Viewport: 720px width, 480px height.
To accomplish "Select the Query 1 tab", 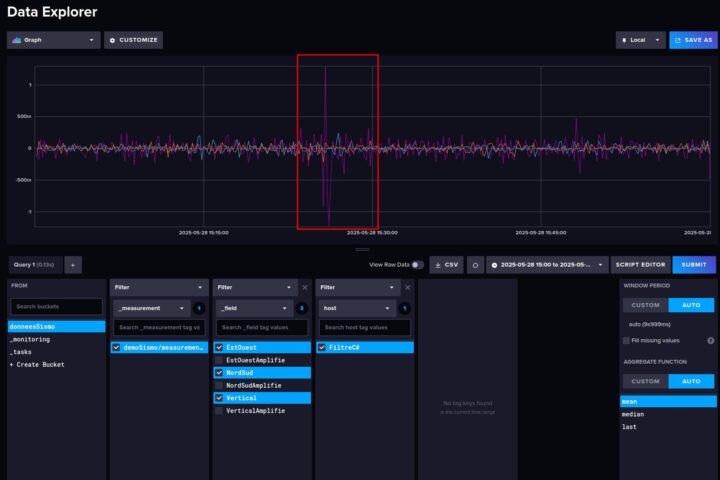I will 35,265.
